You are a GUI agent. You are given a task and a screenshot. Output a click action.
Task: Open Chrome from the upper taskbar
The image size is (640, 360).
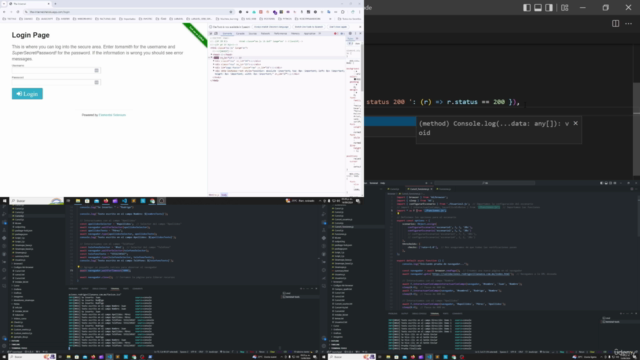153,201
